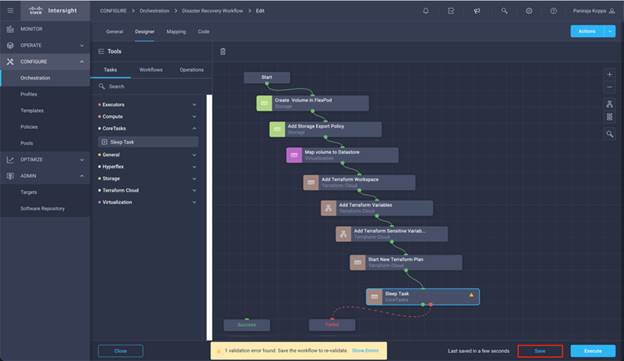
Task: Switch to the General tab
Action: pyautogui.click(x=115, y=31)
